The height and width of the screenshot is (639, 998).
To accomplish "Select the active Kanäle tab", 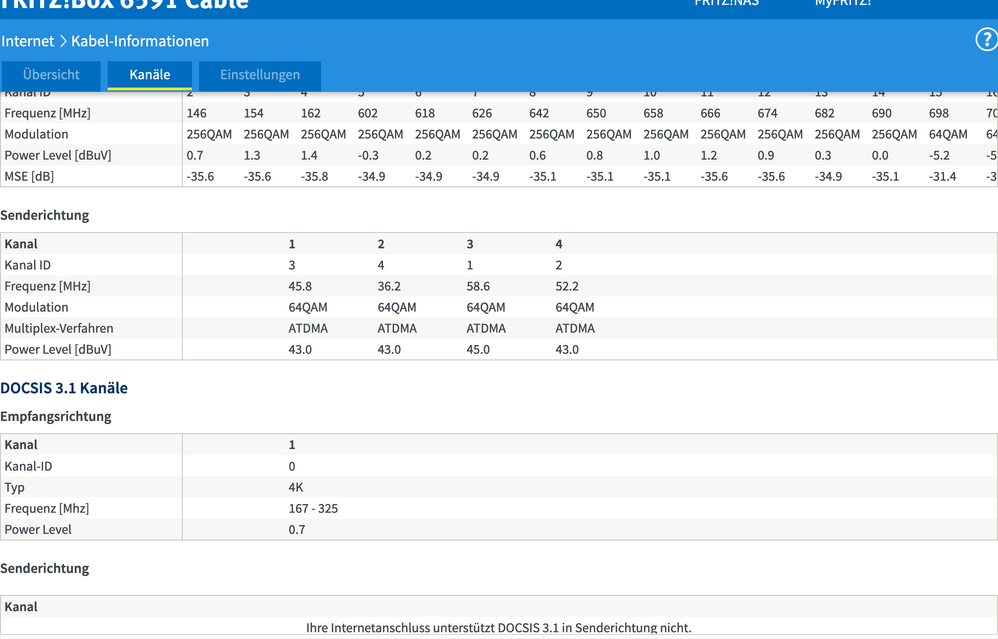I will [149, 74].
